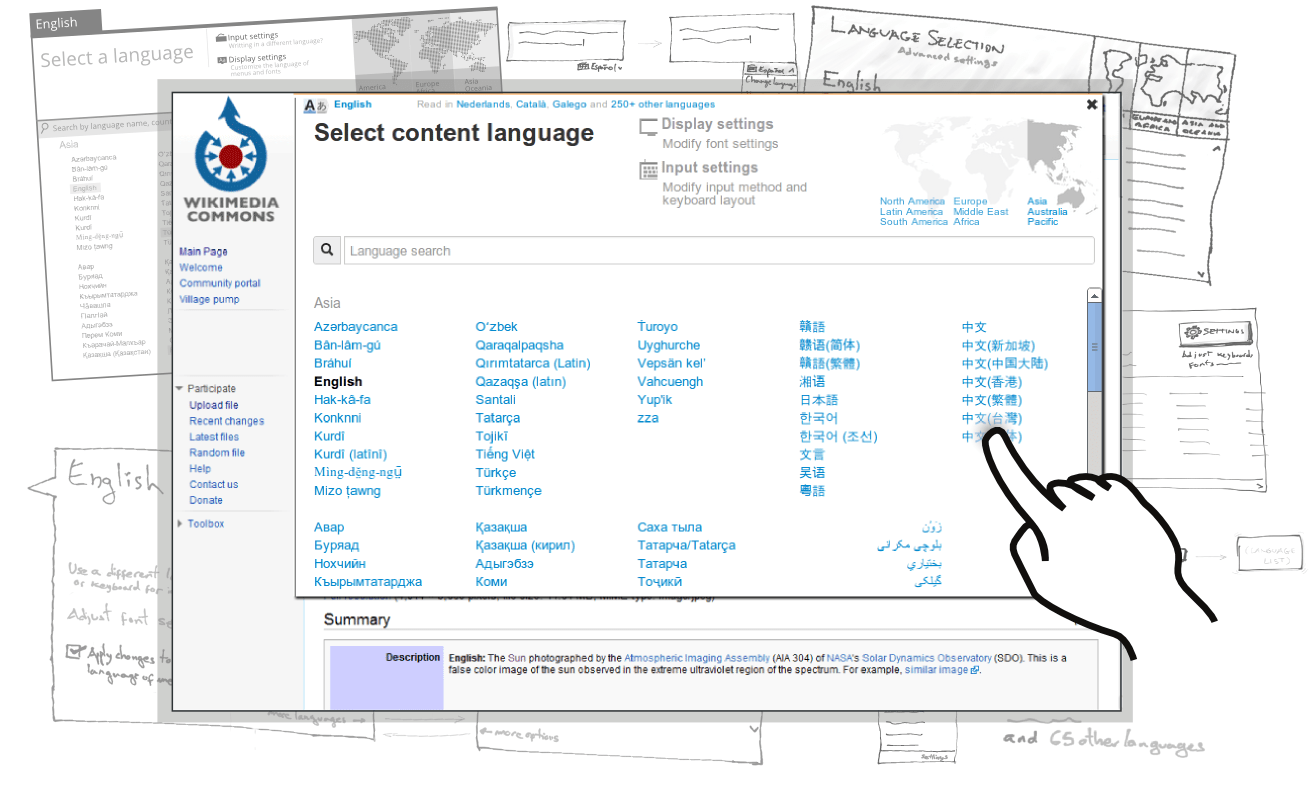The image size is (1315, 787).
Task: Click the Input settings keyboard icon
Action: (x=649, y=170)
